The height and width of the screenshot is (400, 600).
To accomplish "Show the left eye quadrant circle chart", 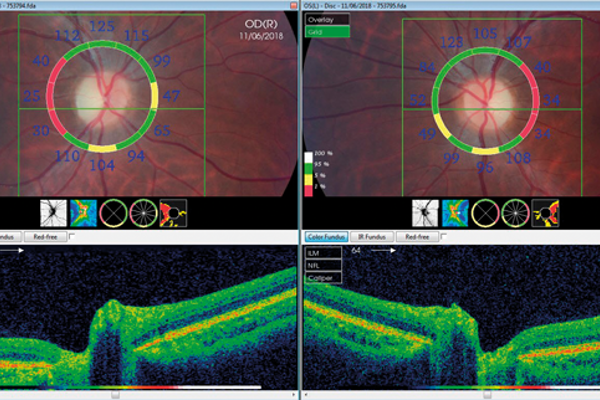I will click(x=486, y=212).
